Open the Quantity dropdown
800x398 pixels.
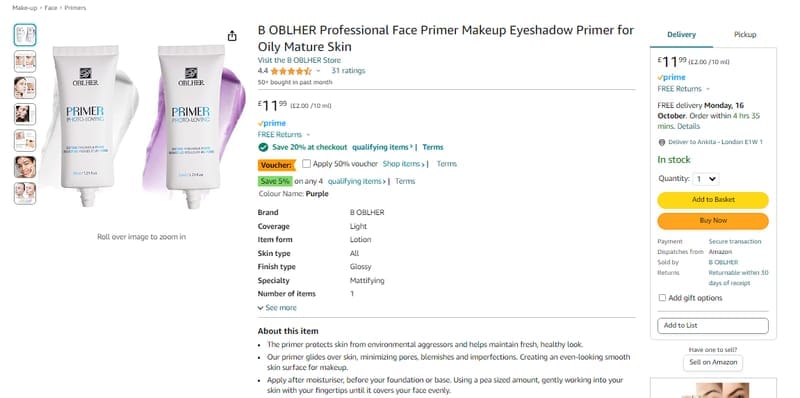pyautogui.click(x=706, y=179)
